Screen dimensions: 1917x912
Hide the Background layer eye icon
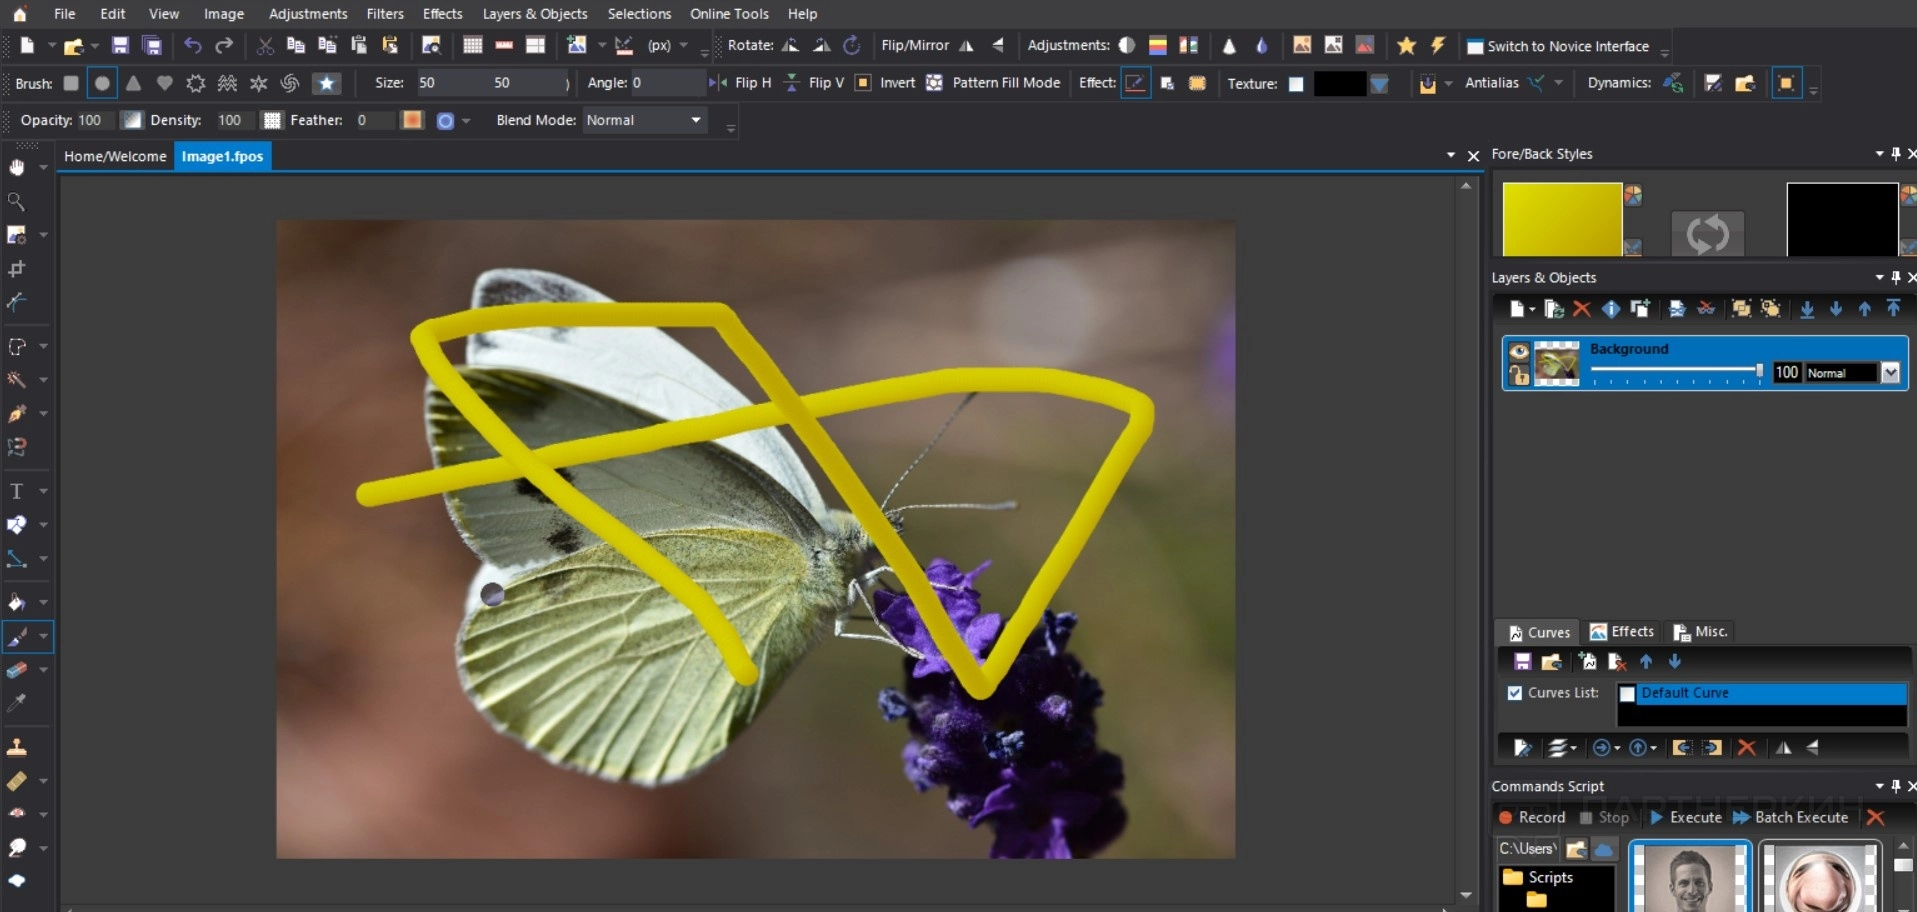point(1519,351)
